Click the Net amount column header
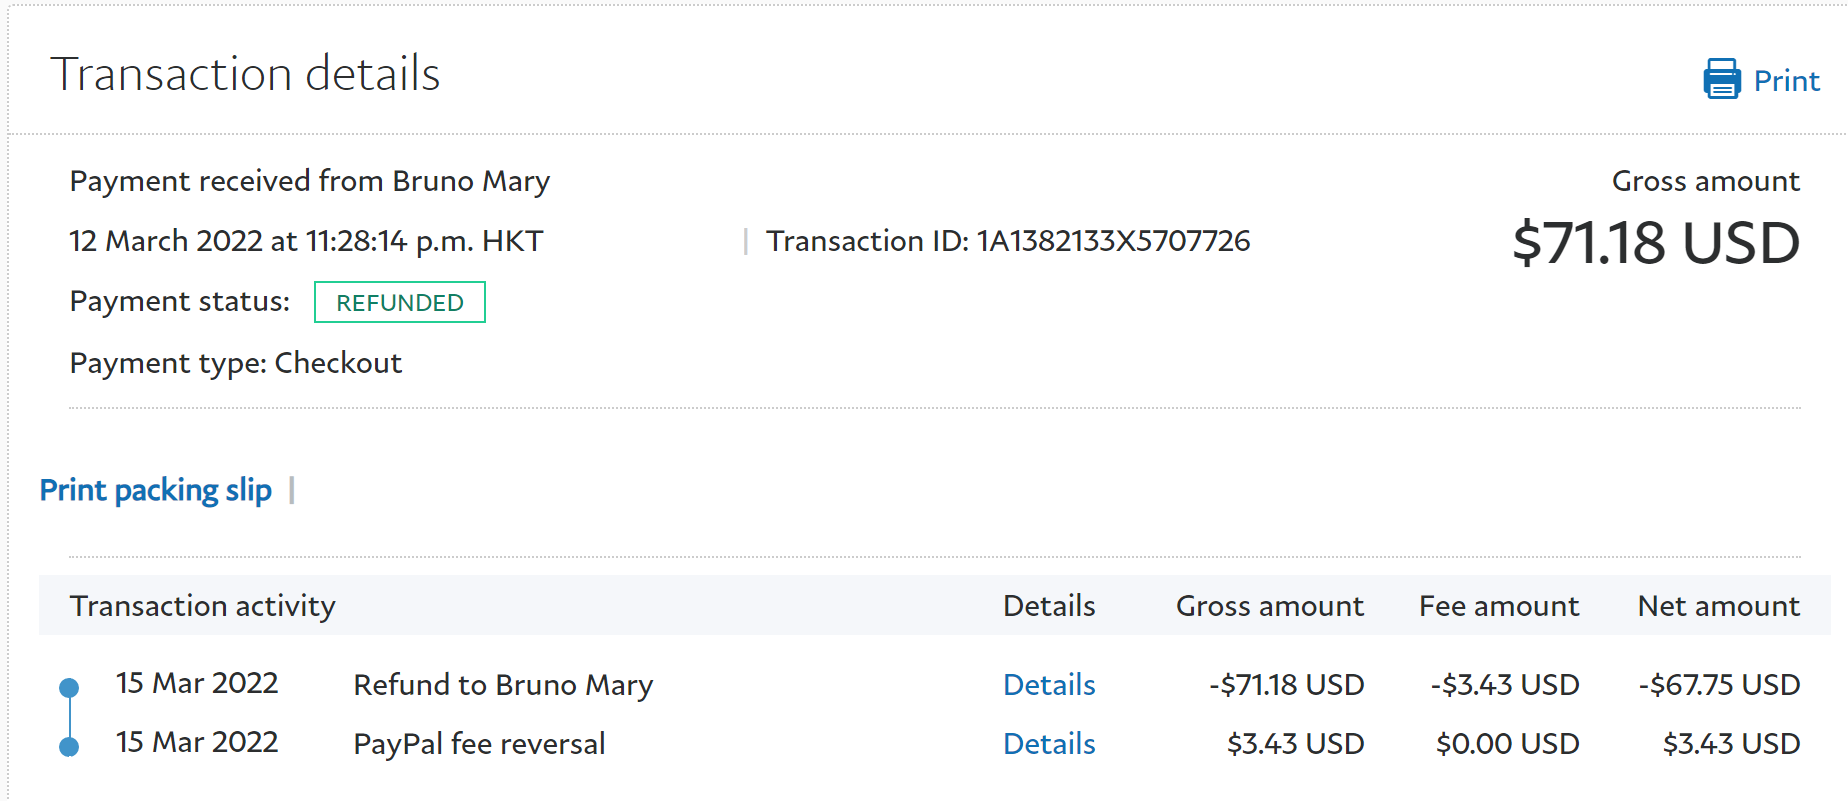 (x=1718, y=606)
